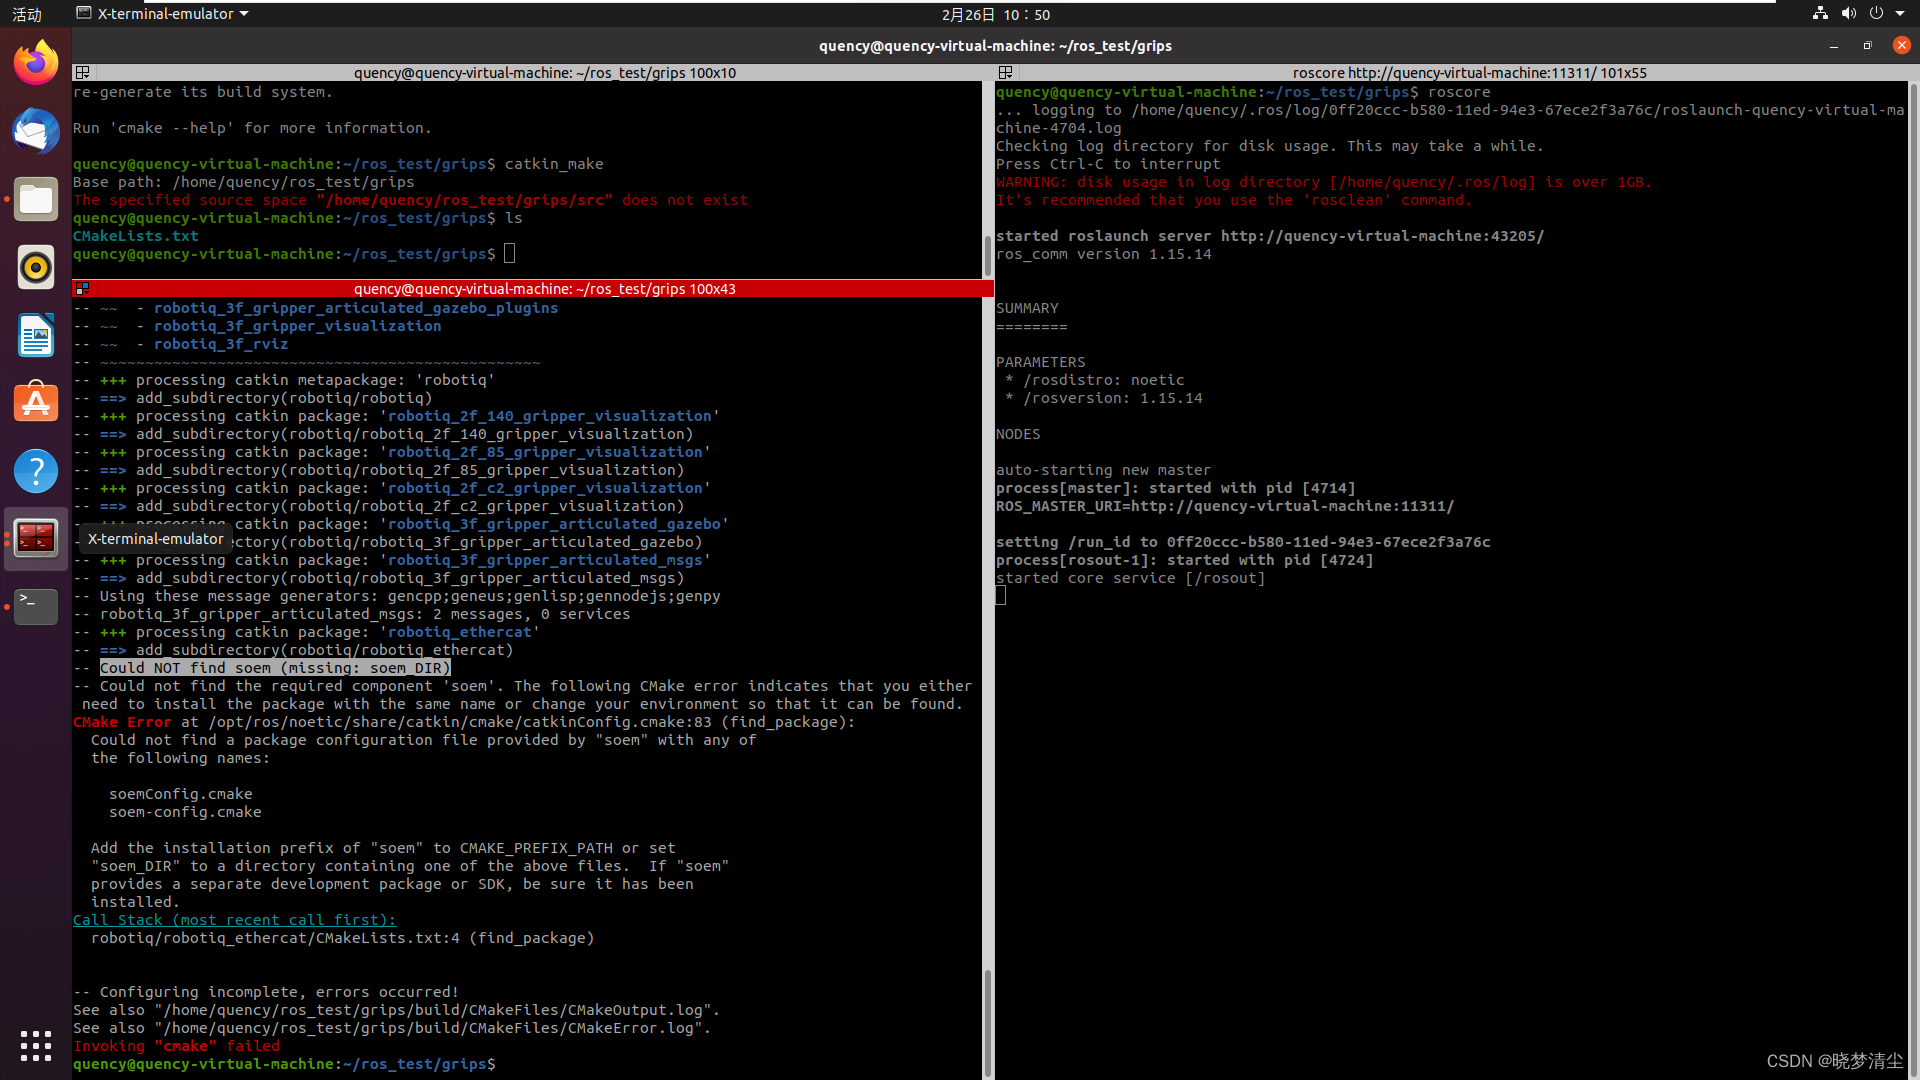
Task: Open the volume indicator
Action: pyautogui.click(x=1848, y=14)
